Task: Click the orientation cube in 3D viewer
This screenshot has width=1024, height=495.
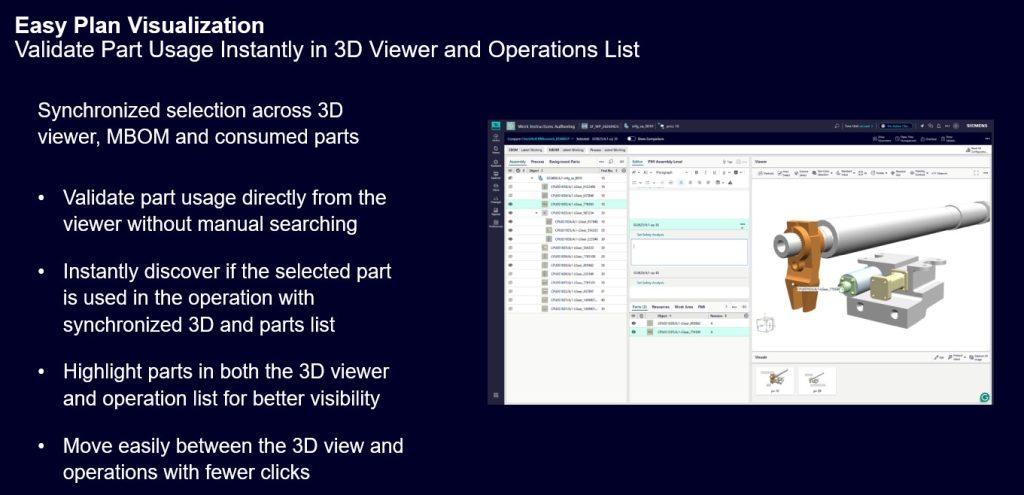Action: [765, 326]
